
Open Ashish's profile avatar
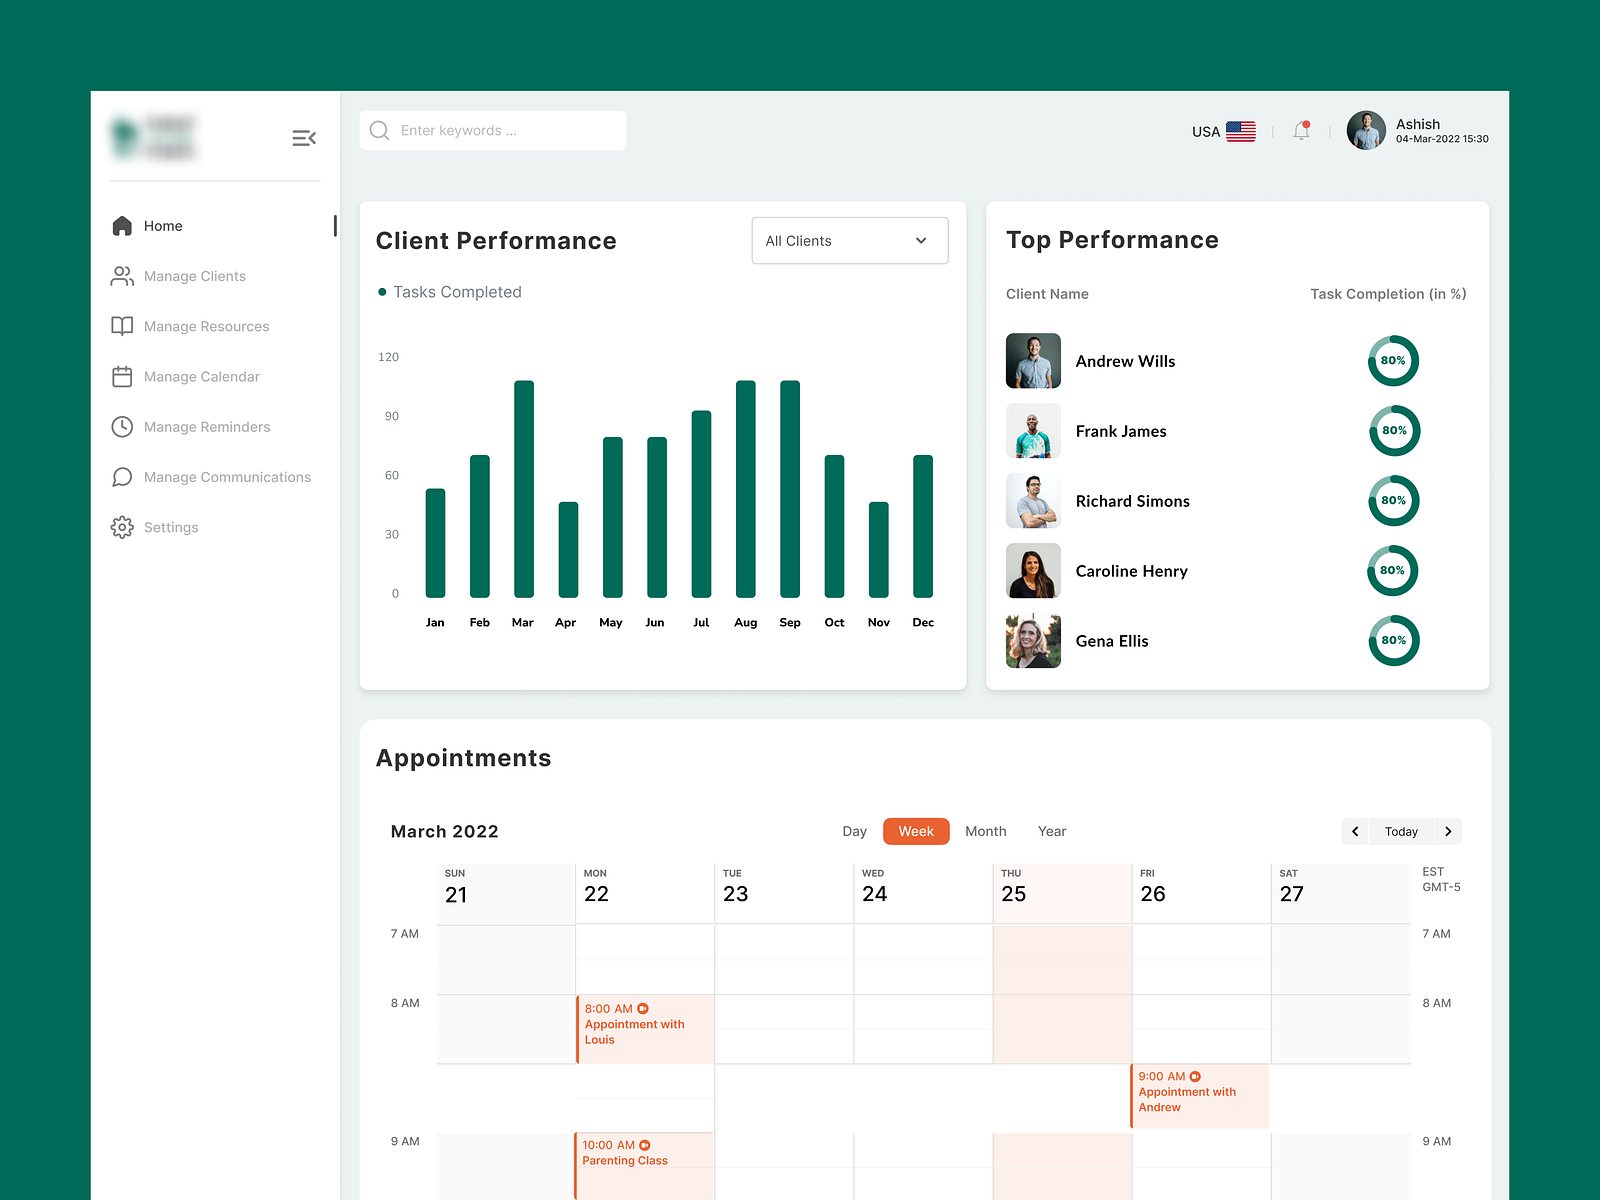point(1366,130)
